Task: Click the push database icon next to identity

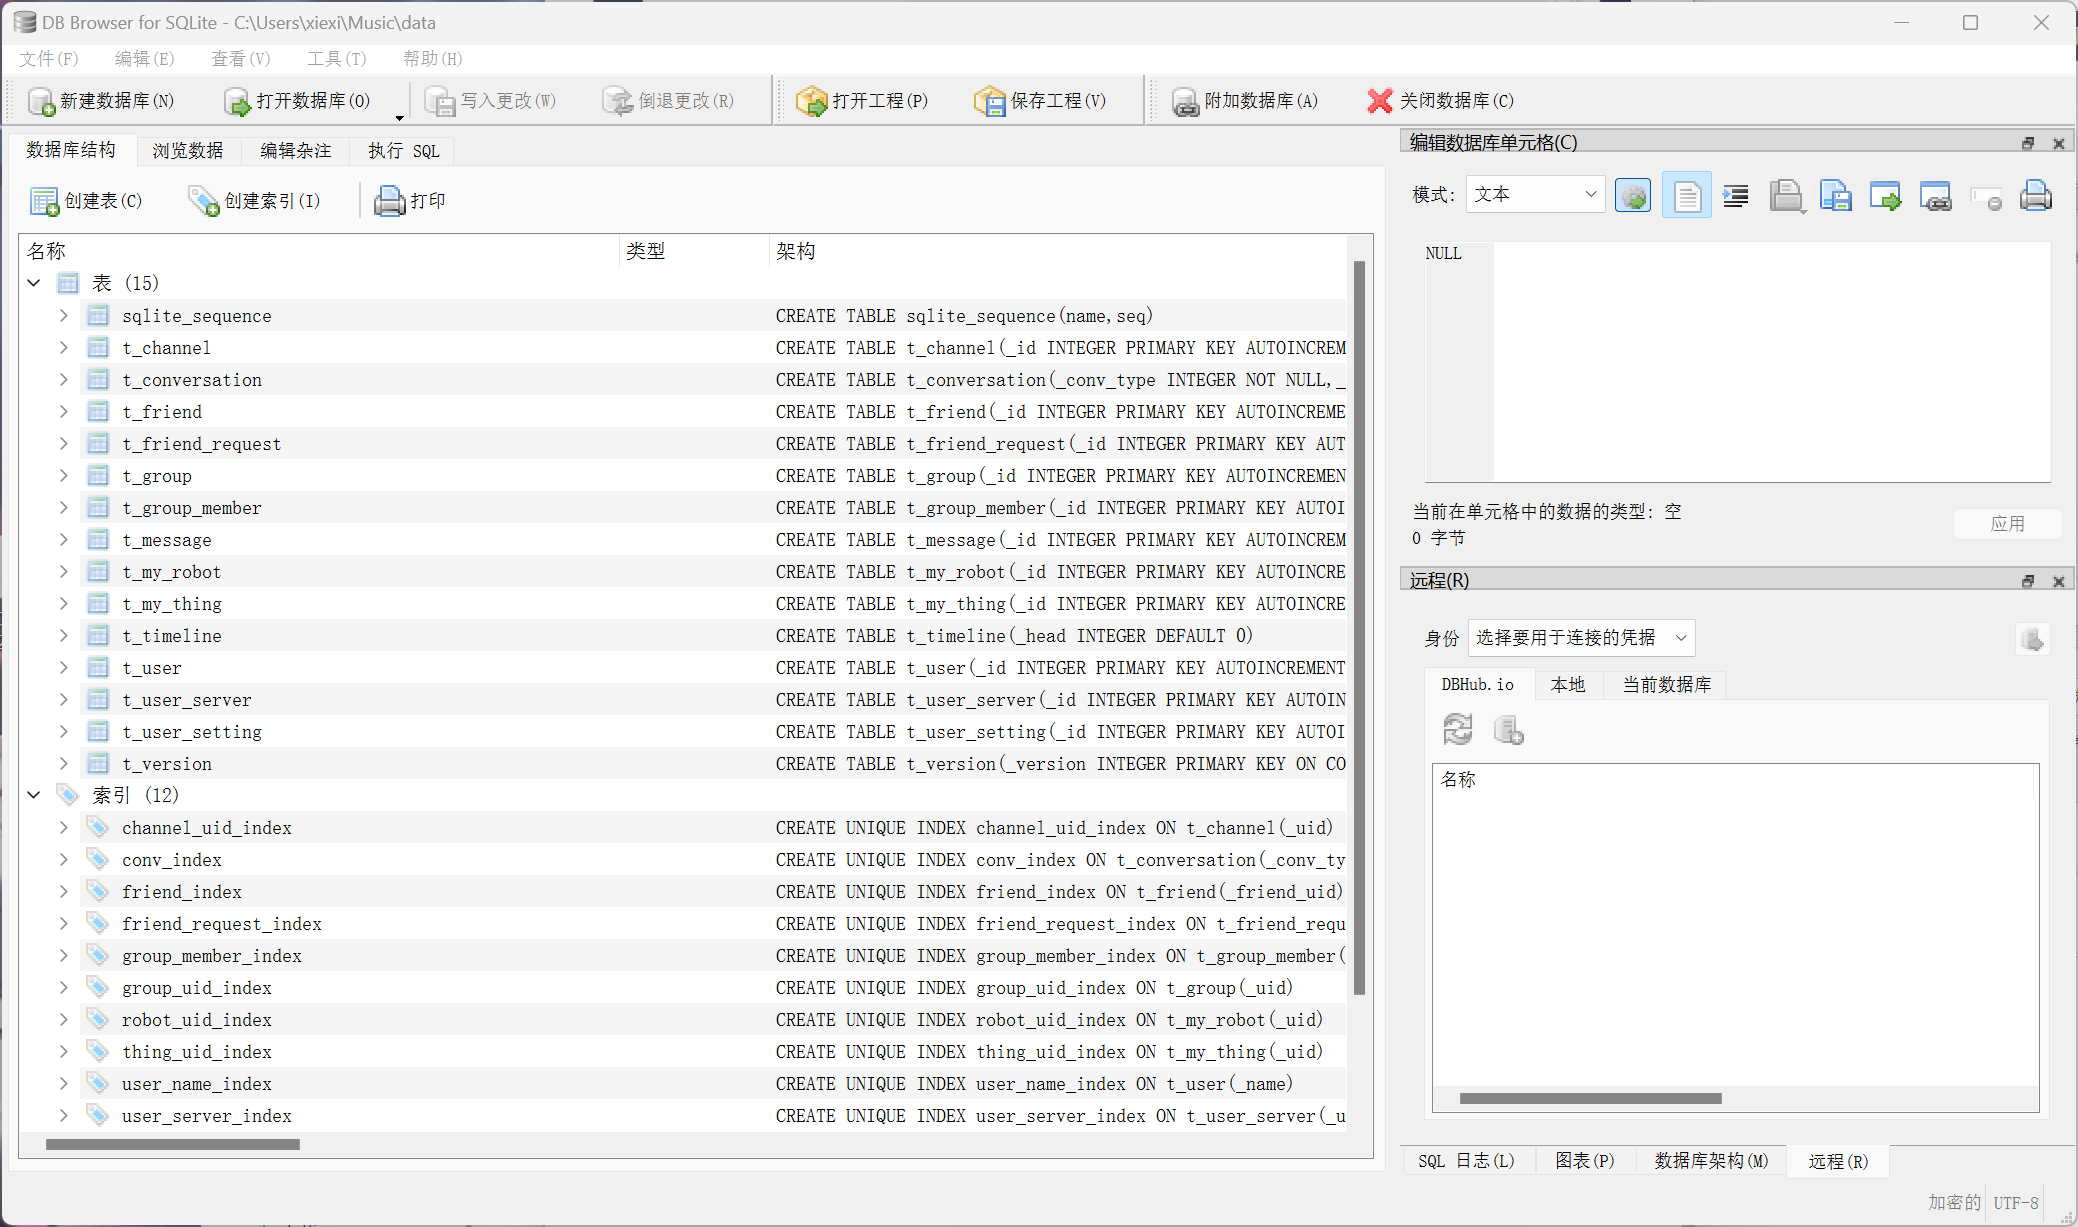Action: coord(2032,638)
